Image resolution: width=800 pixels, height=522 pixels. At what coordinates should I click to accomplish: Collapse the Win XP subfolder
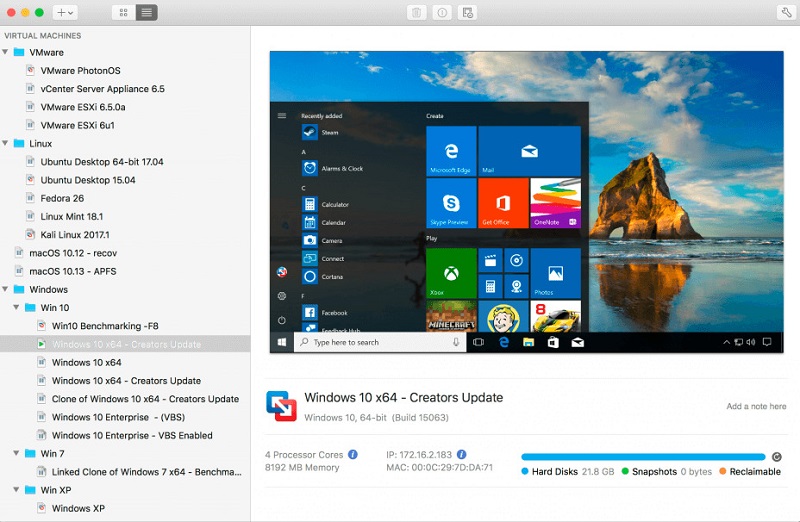(16, 490)
